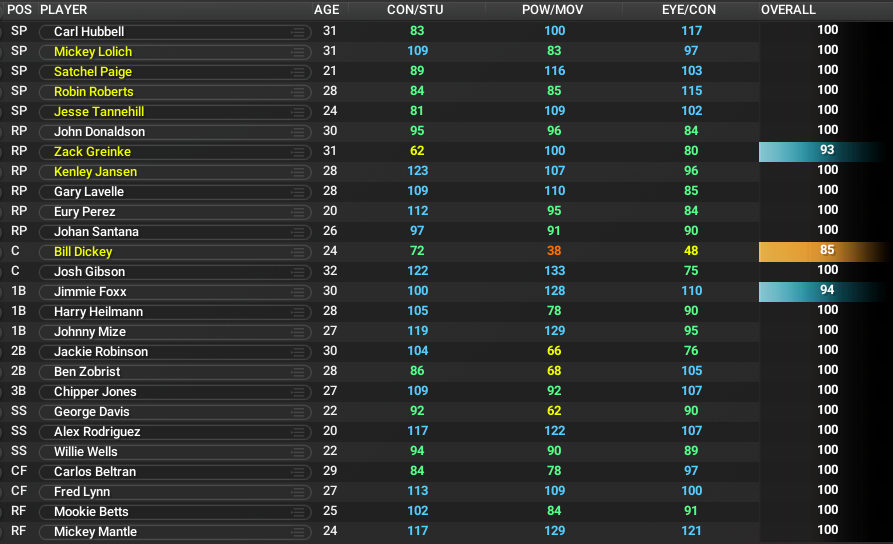Select Bill Dickey's POW/MOV value 38
893x544 pixels.
tap(554, 251)
